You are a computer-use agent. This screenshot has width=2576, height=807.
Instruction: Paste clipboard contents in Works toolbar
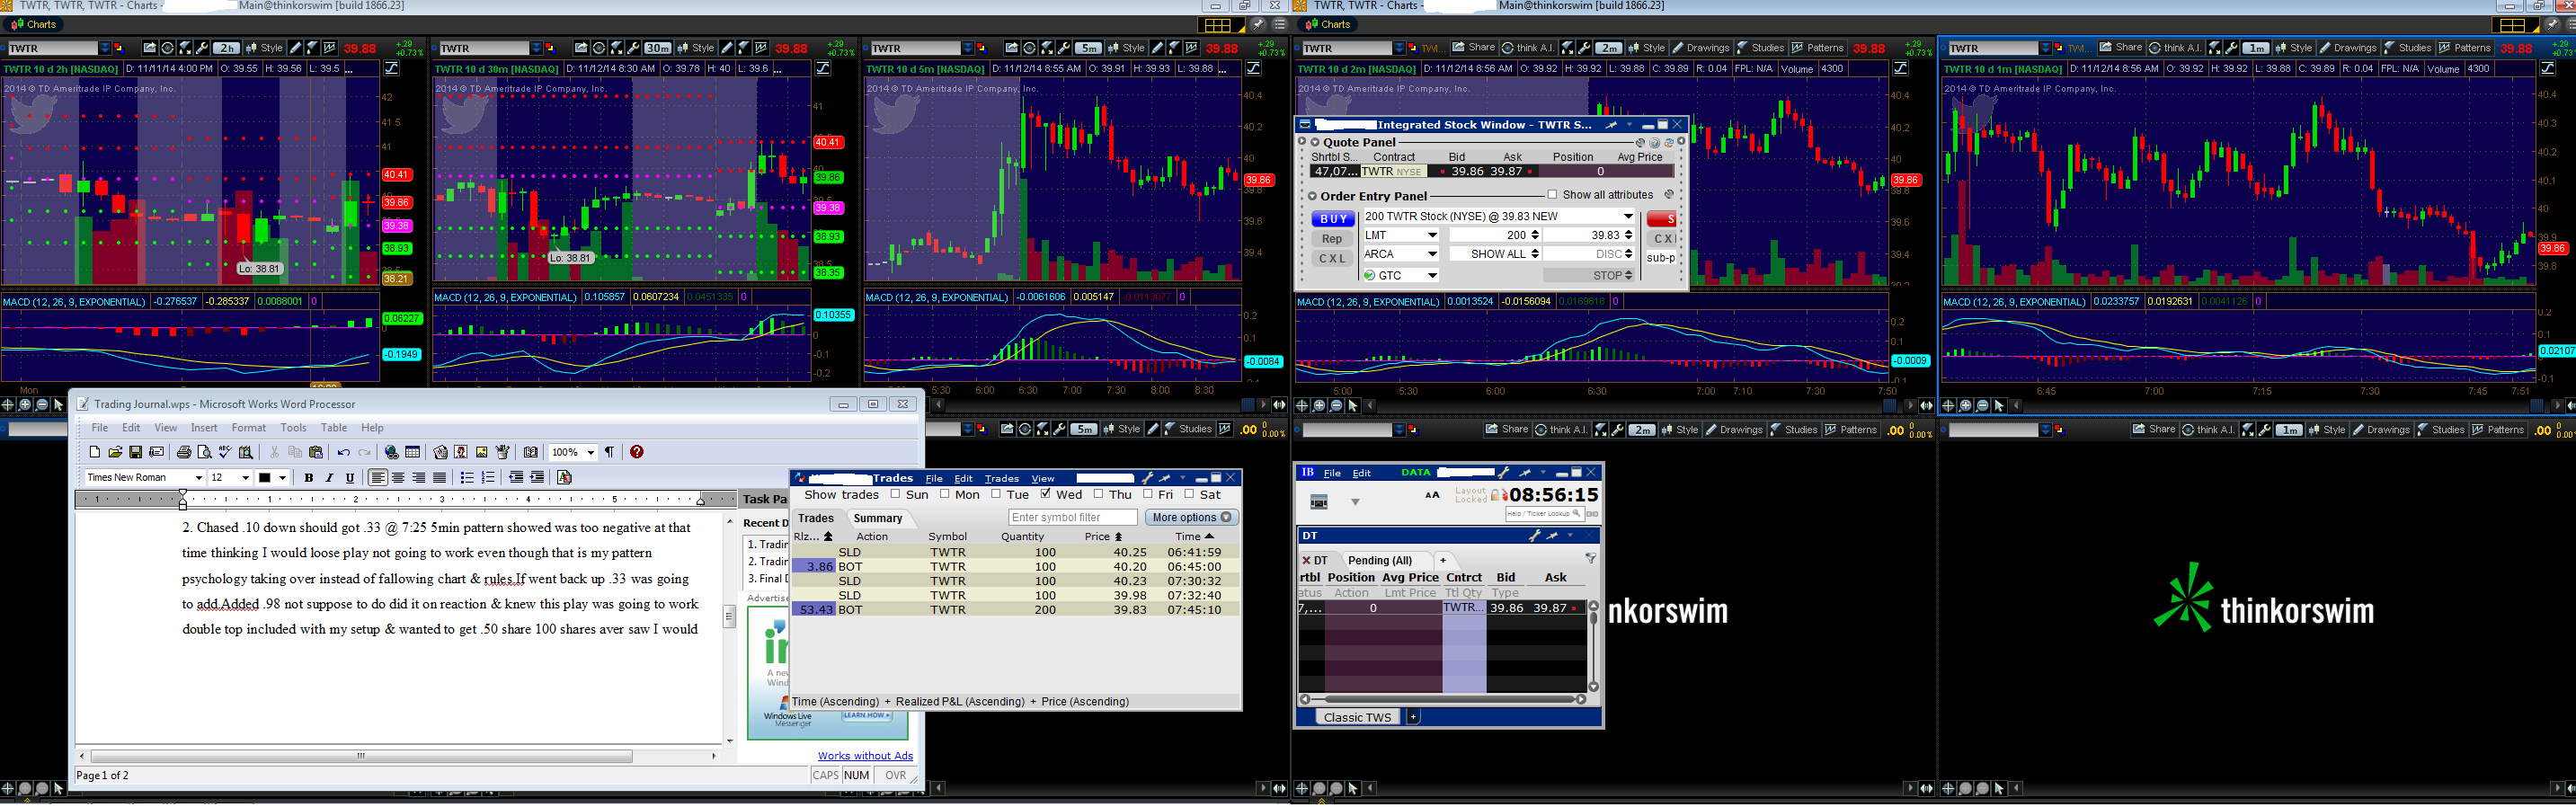click(316, 453)
